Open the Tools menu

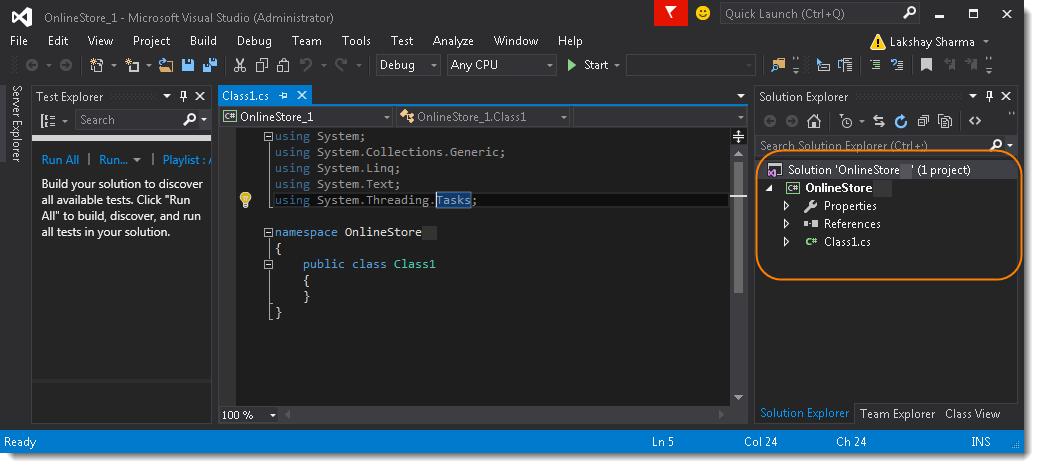coord(356,41)
